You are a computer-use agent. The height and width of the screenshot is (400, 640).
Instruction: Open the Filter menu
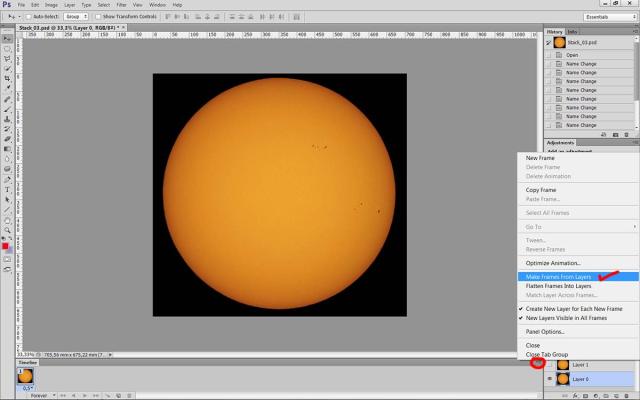(x=120, y=5)
